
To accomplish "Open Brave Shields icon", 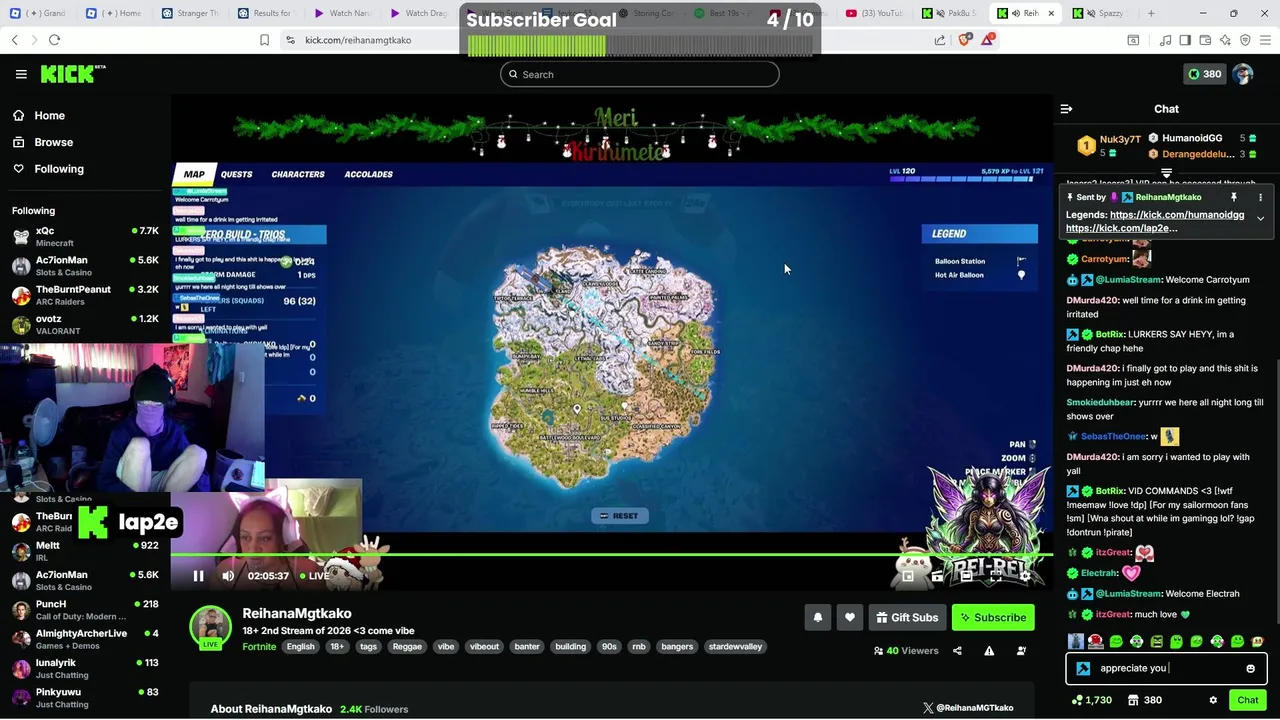I will click(x=964, y=40).
